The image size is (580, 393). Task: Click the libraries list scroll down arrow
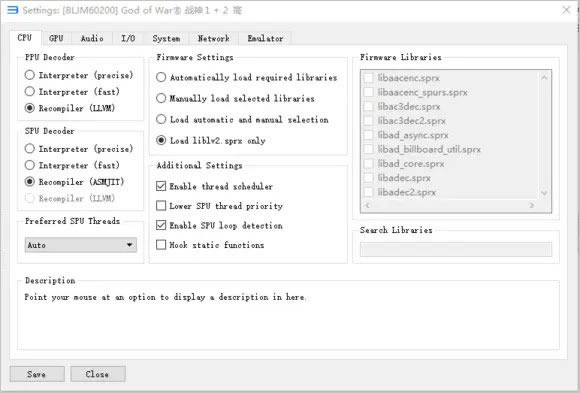coord(544,192)
